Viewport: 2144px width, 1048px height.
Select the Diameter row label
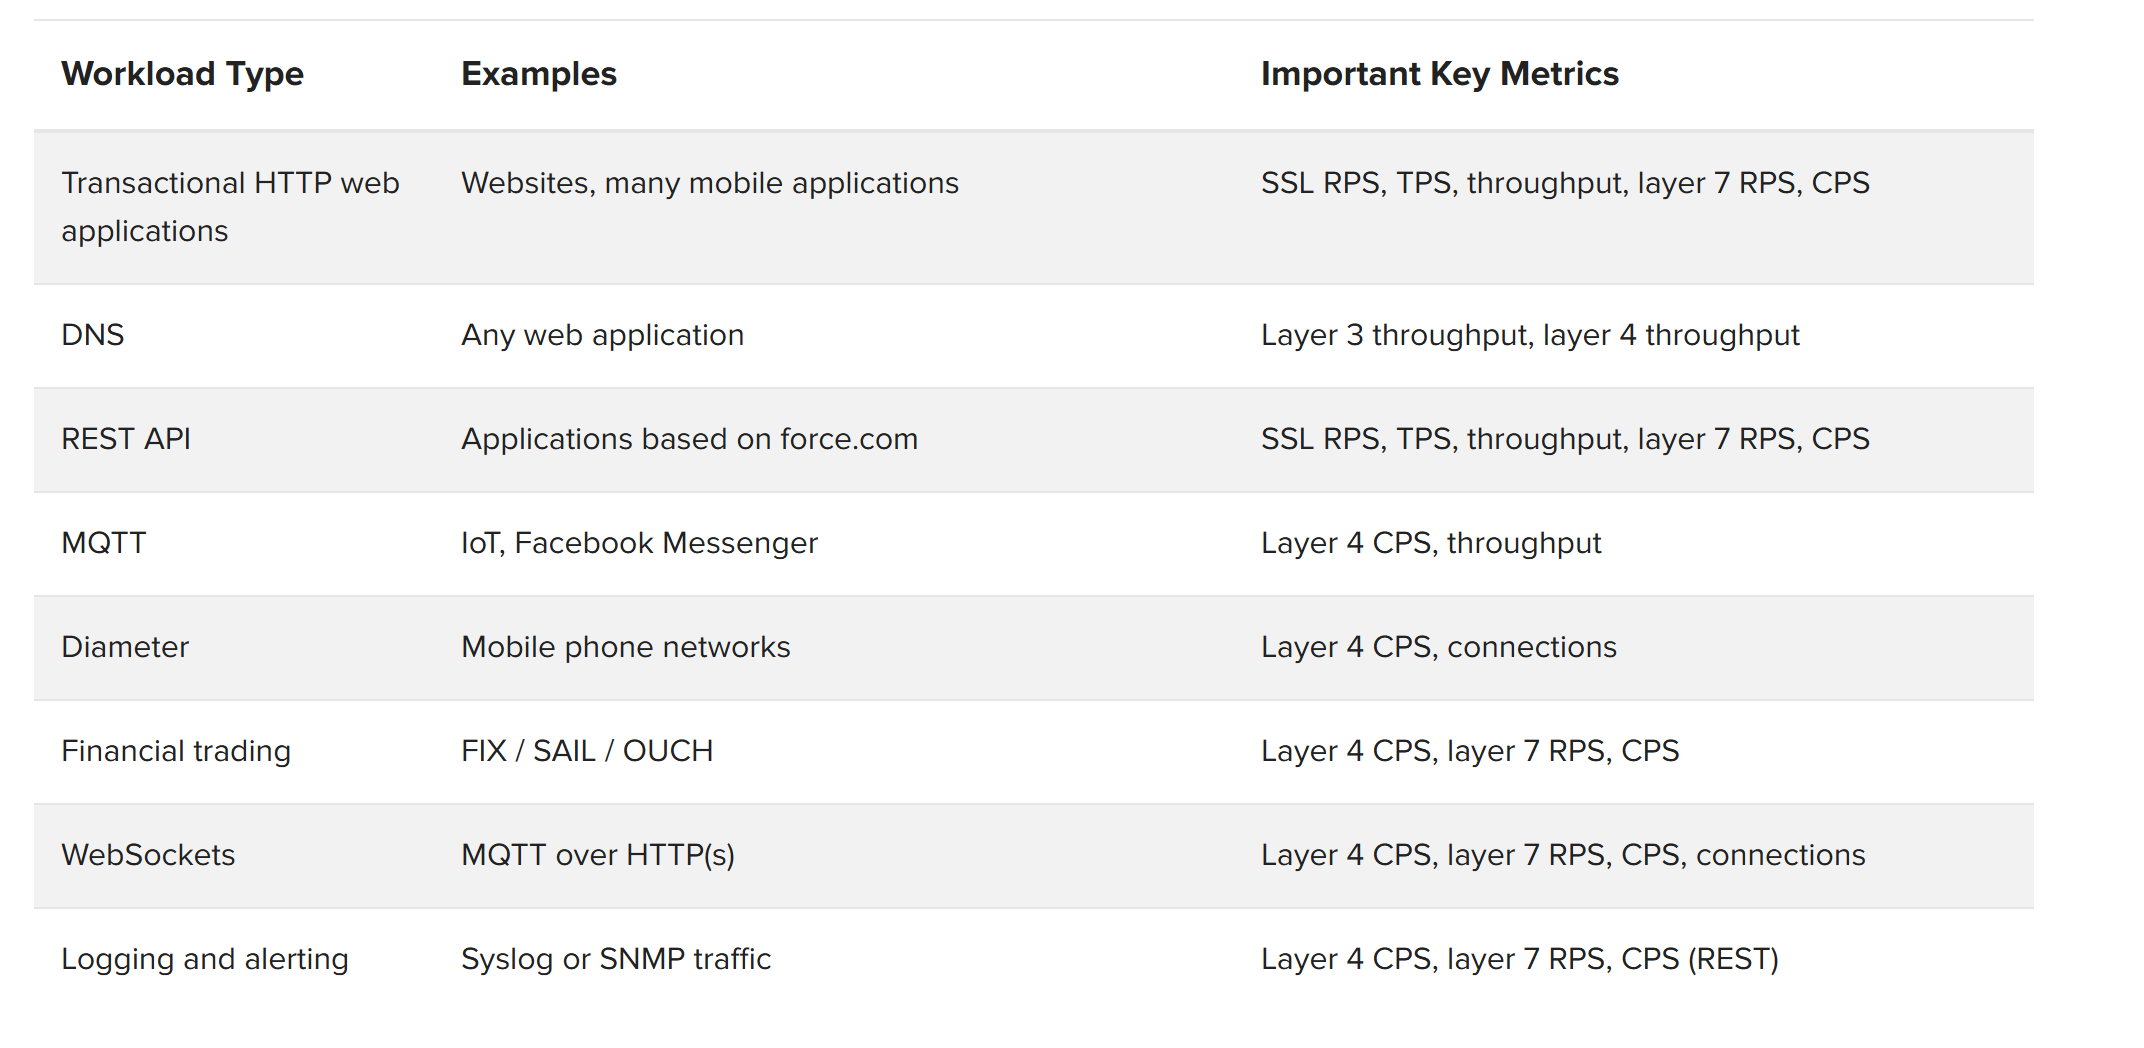click(125, 647)
